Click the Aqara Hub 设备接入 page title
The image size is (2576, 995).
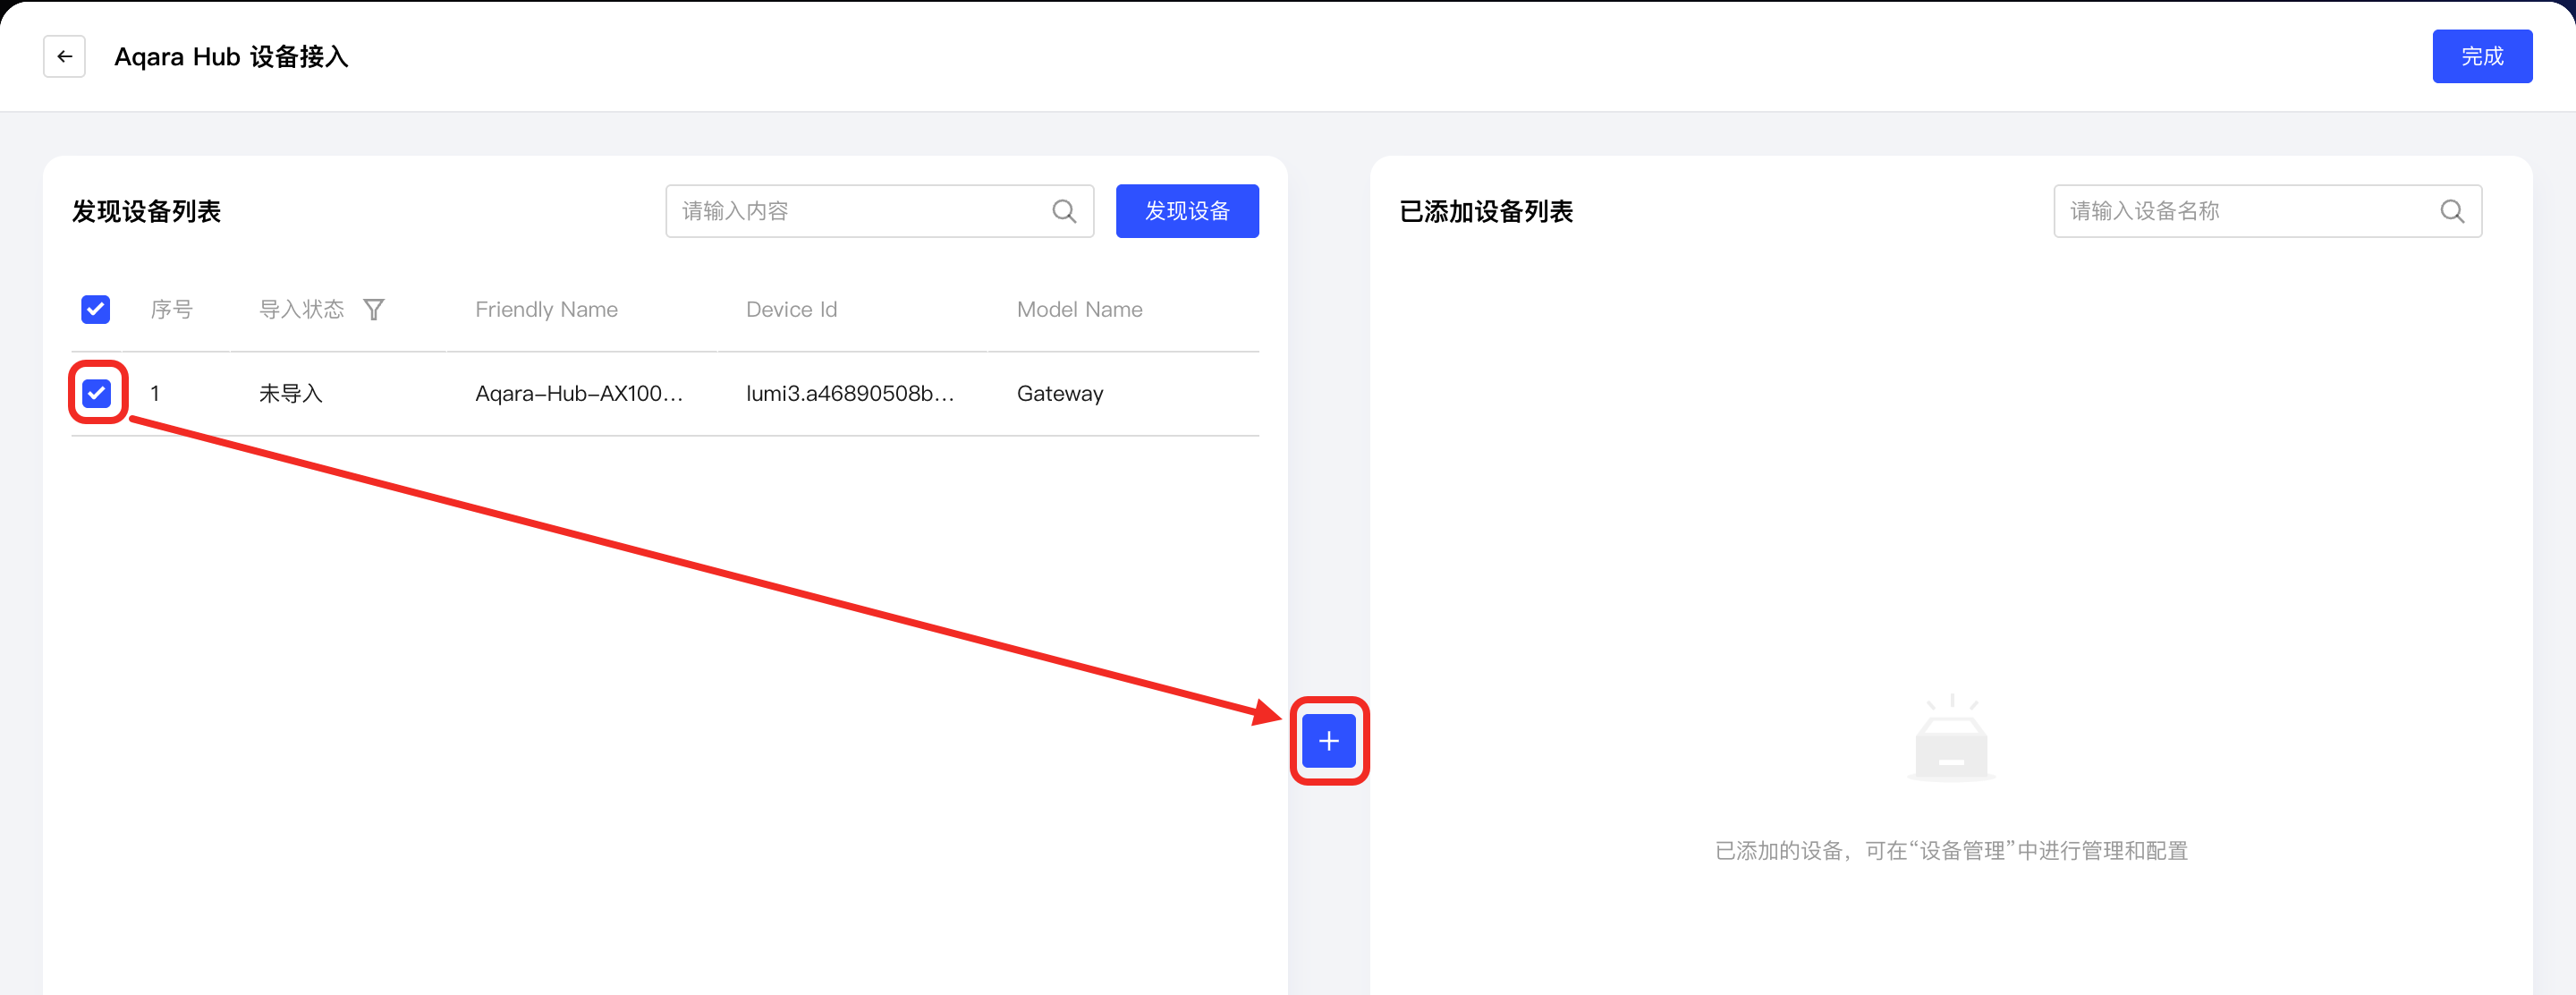(x=231, y=57)
